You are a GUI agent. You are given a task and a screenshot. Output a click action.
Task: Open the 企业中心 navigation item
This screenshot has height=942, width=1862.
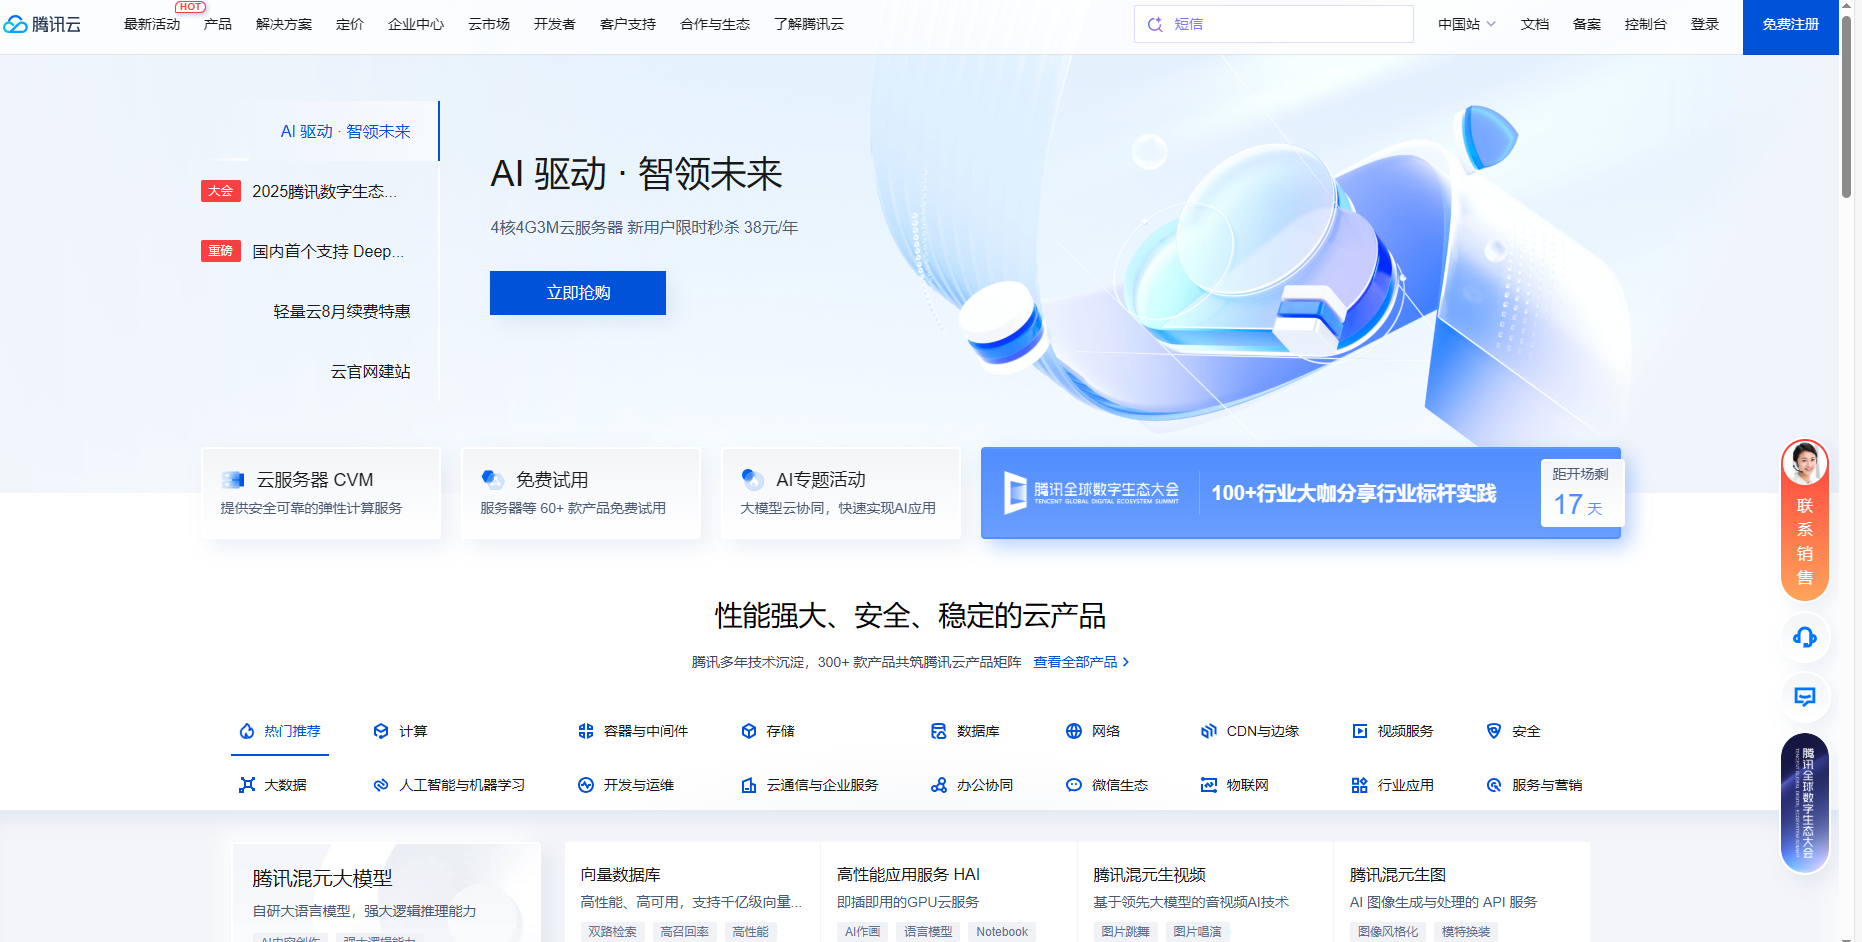coord(416,24)
